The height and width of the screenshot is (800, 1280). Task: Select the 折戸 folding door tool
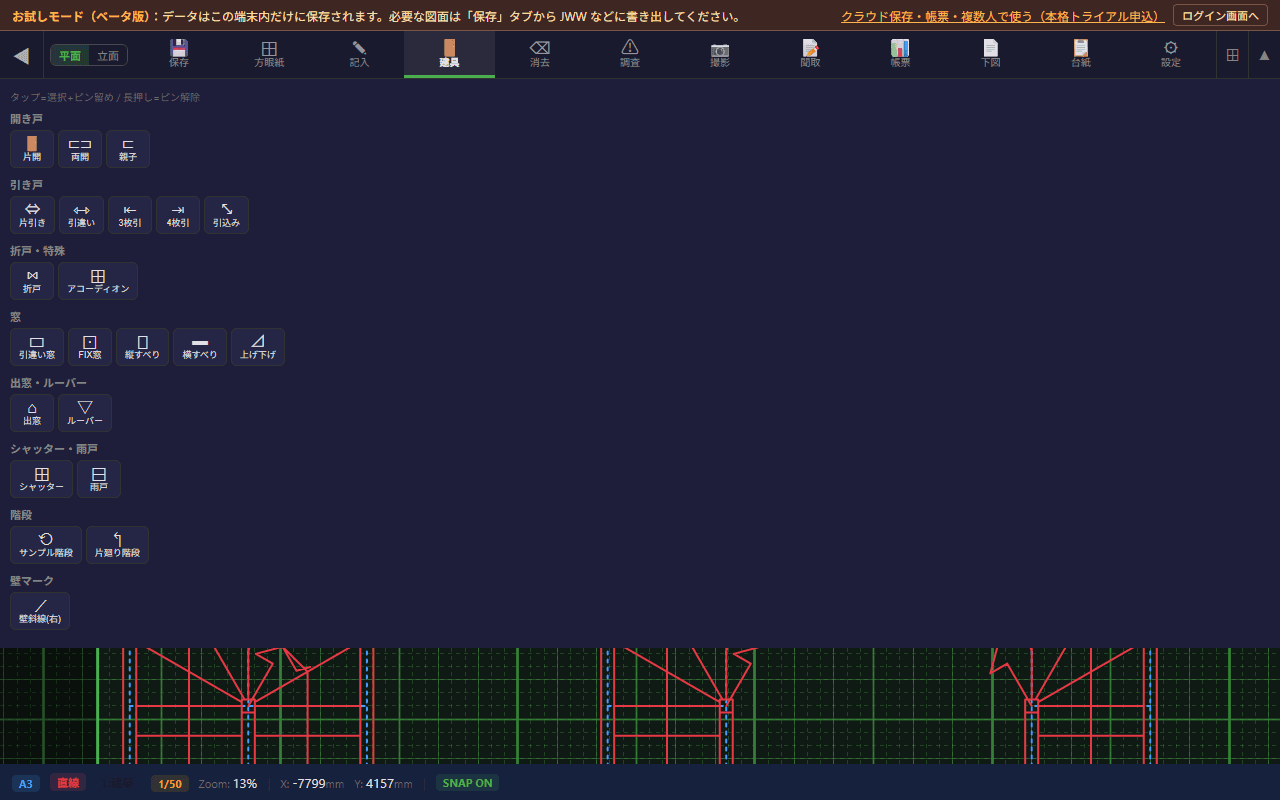[32, 281]
